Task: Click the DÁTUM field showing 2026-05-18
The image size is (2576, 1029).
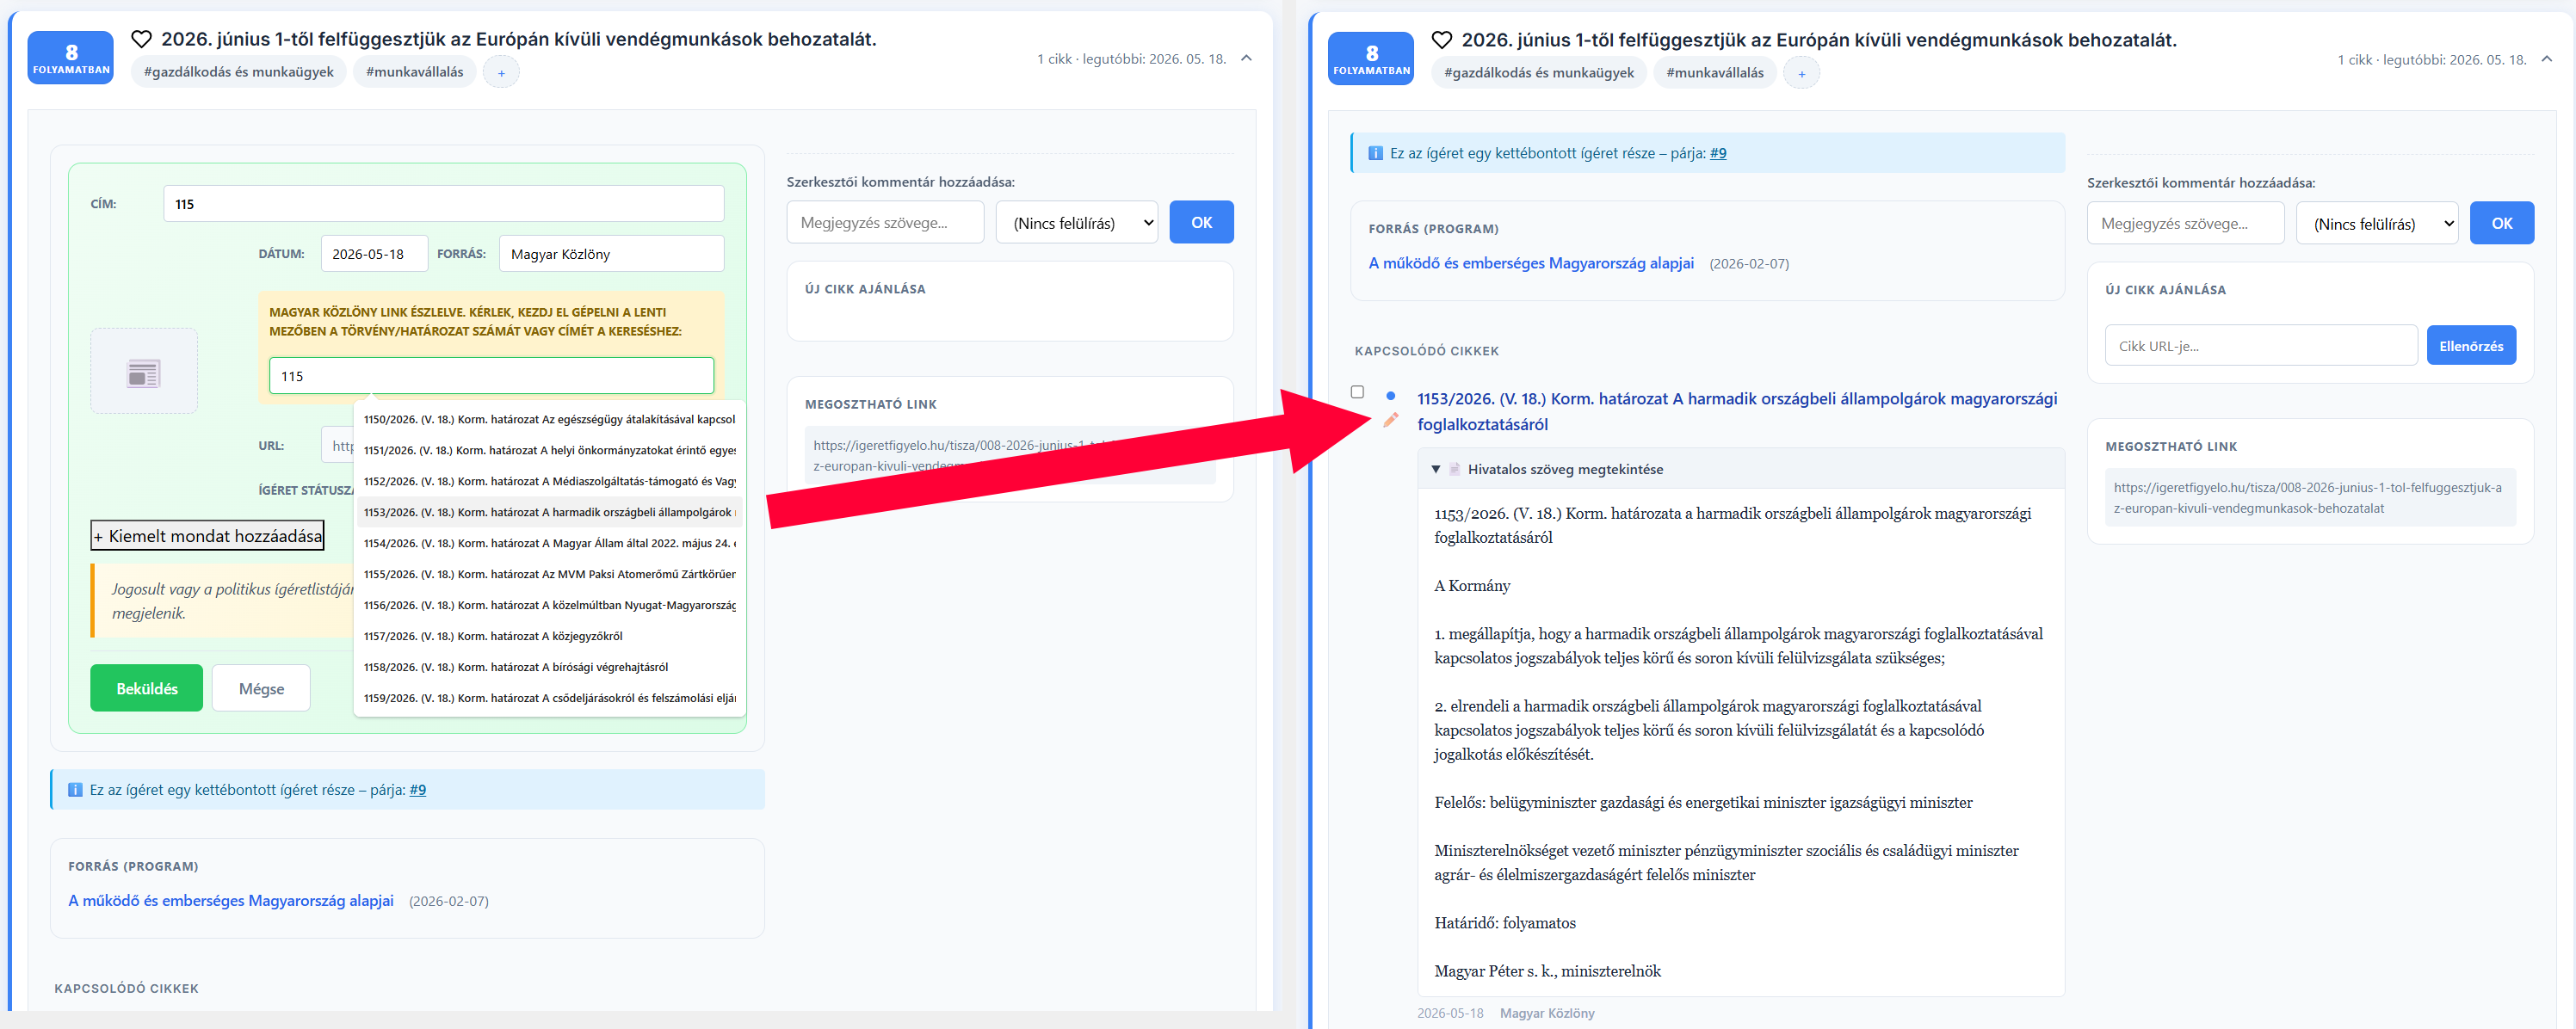Action: click(374, 254)
